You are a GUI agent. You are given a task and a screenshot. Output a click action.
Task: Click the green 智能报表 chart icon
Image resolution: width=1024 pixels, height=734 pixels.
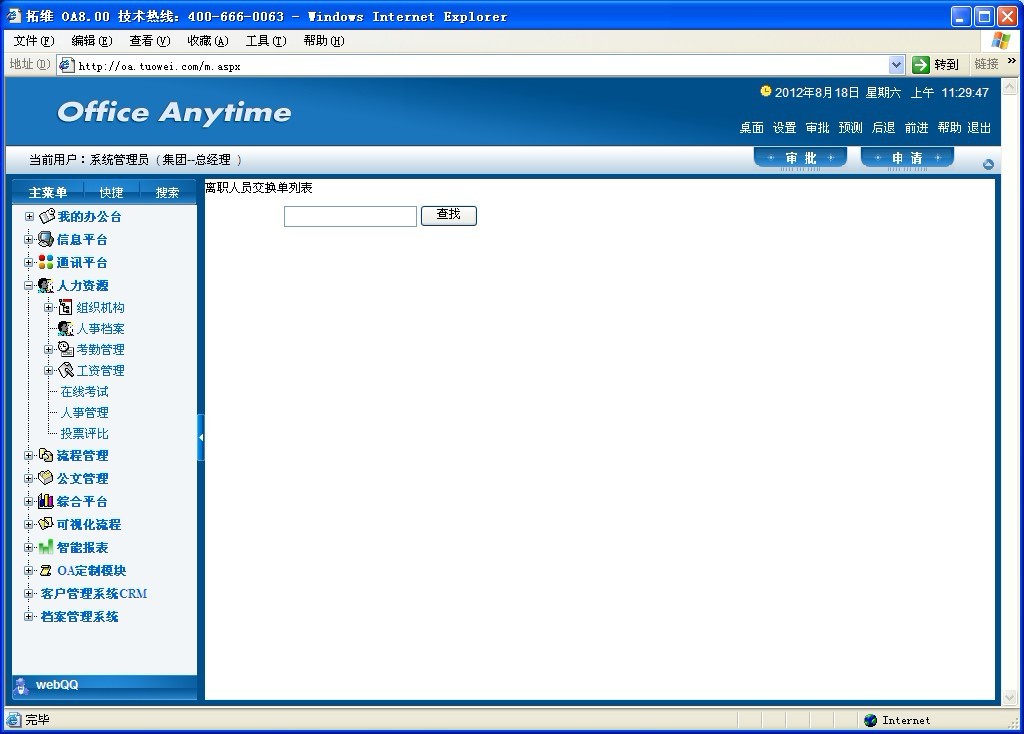pos(46,547)
